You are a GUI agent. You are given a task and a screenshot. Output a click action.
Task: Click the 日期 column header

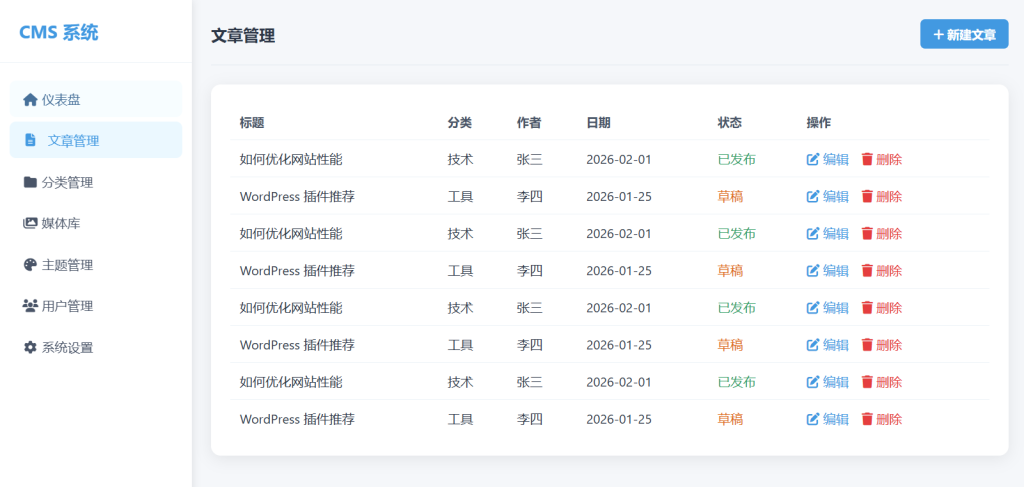tap(598, 123)
